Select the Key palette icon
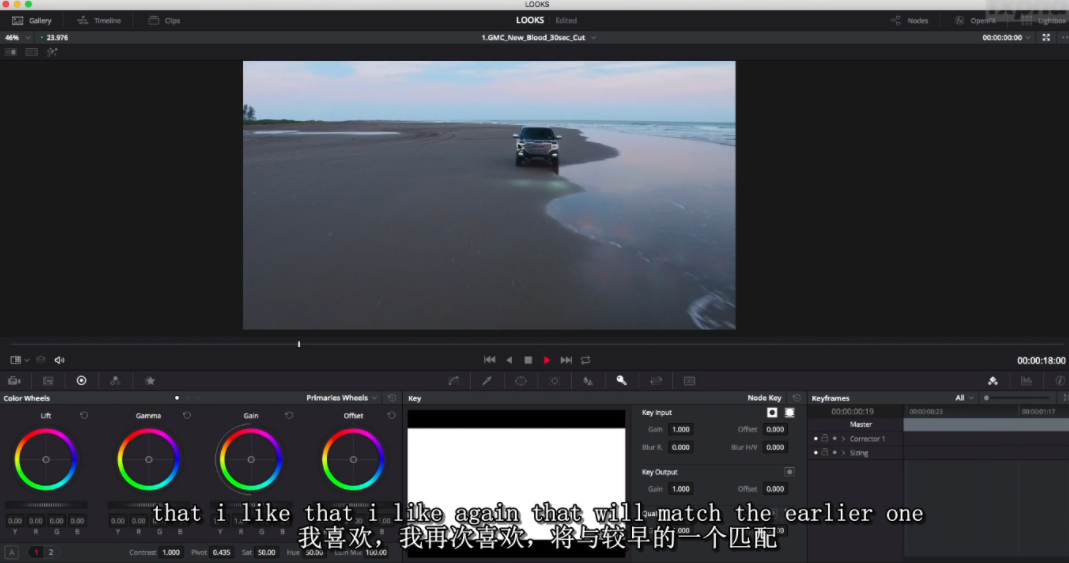 (622, 381)
